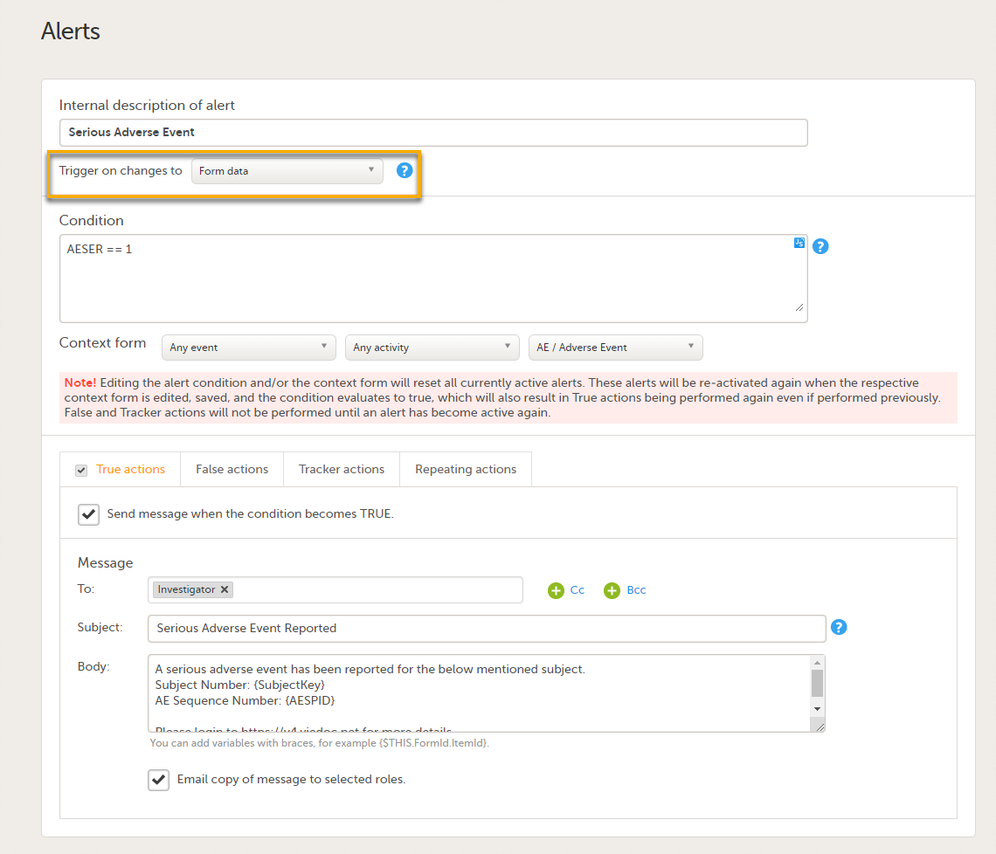Screen dimensions: 996x854
Task: Uncheck Send message when condition becomes TRUE
Action: 89,514
